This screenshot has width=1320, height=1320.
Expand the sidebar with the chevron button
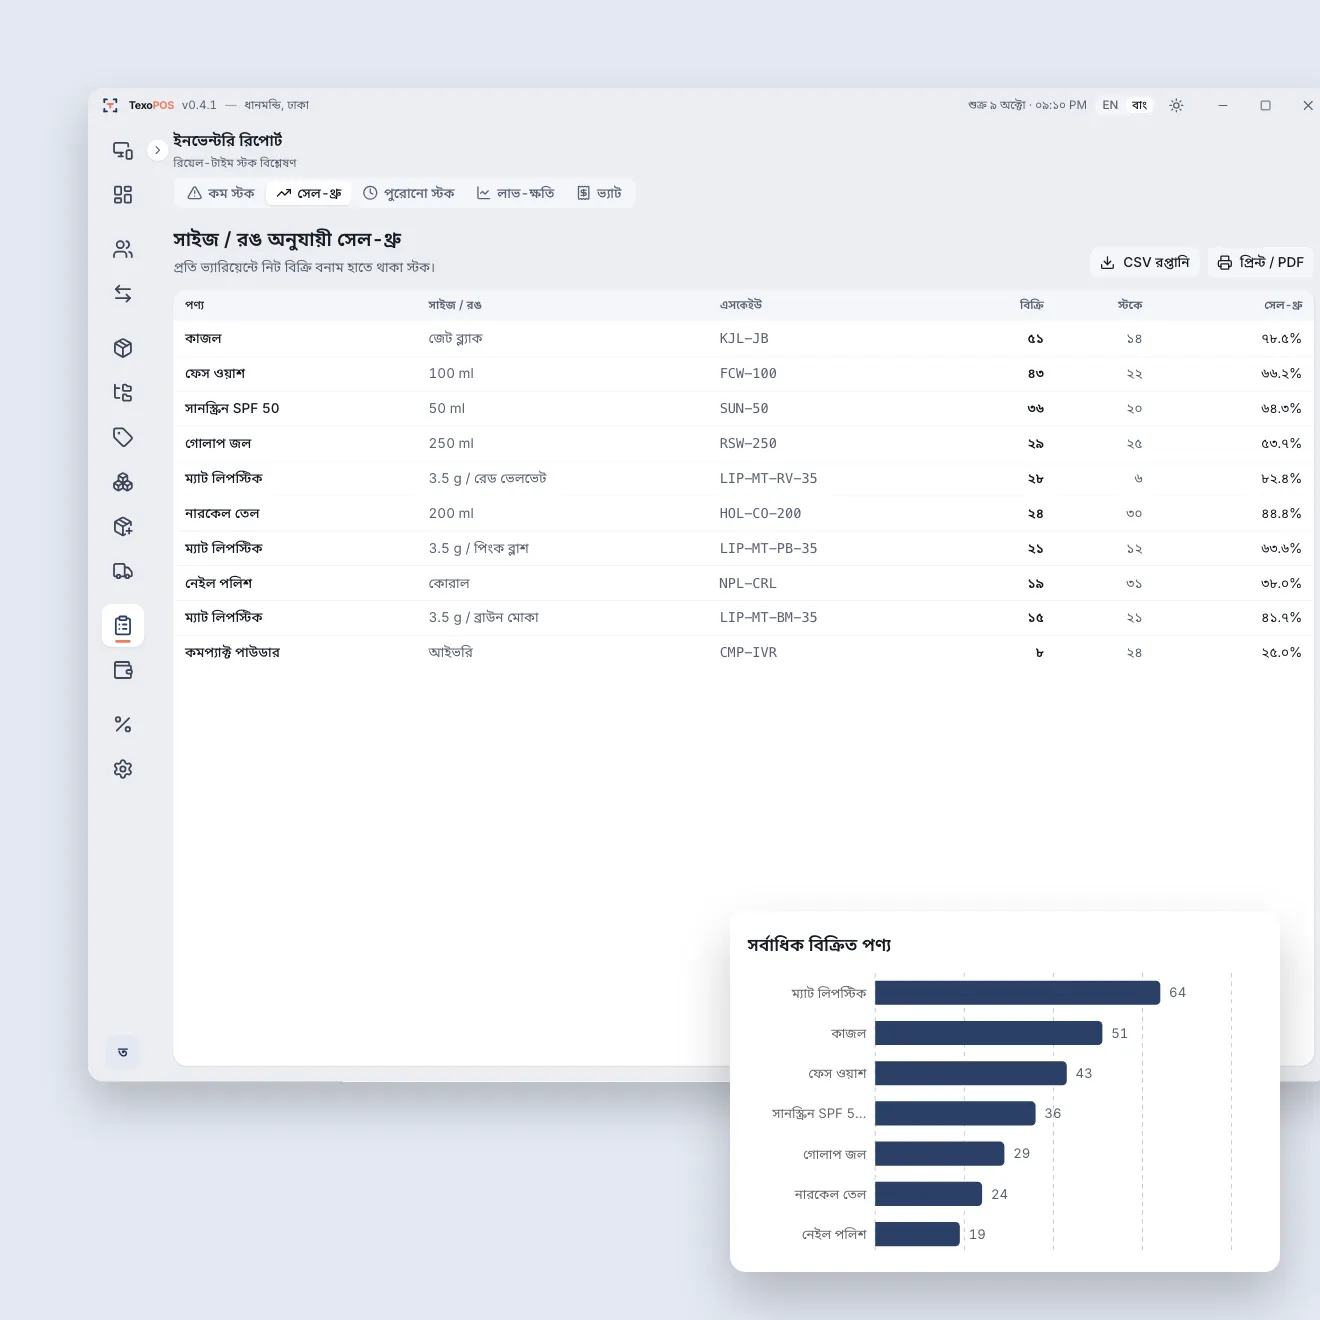click(157, 150)
